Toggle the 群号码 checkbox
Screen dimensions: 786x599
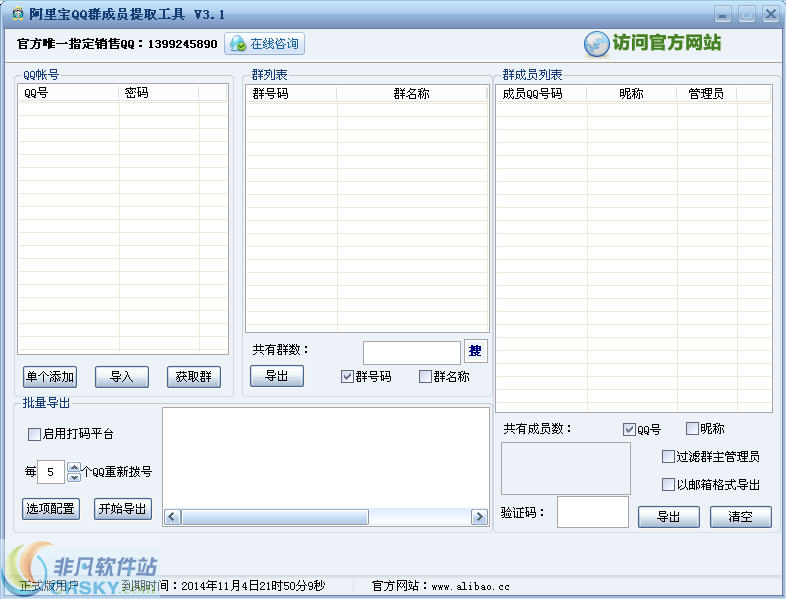click(x=347, y=376)
